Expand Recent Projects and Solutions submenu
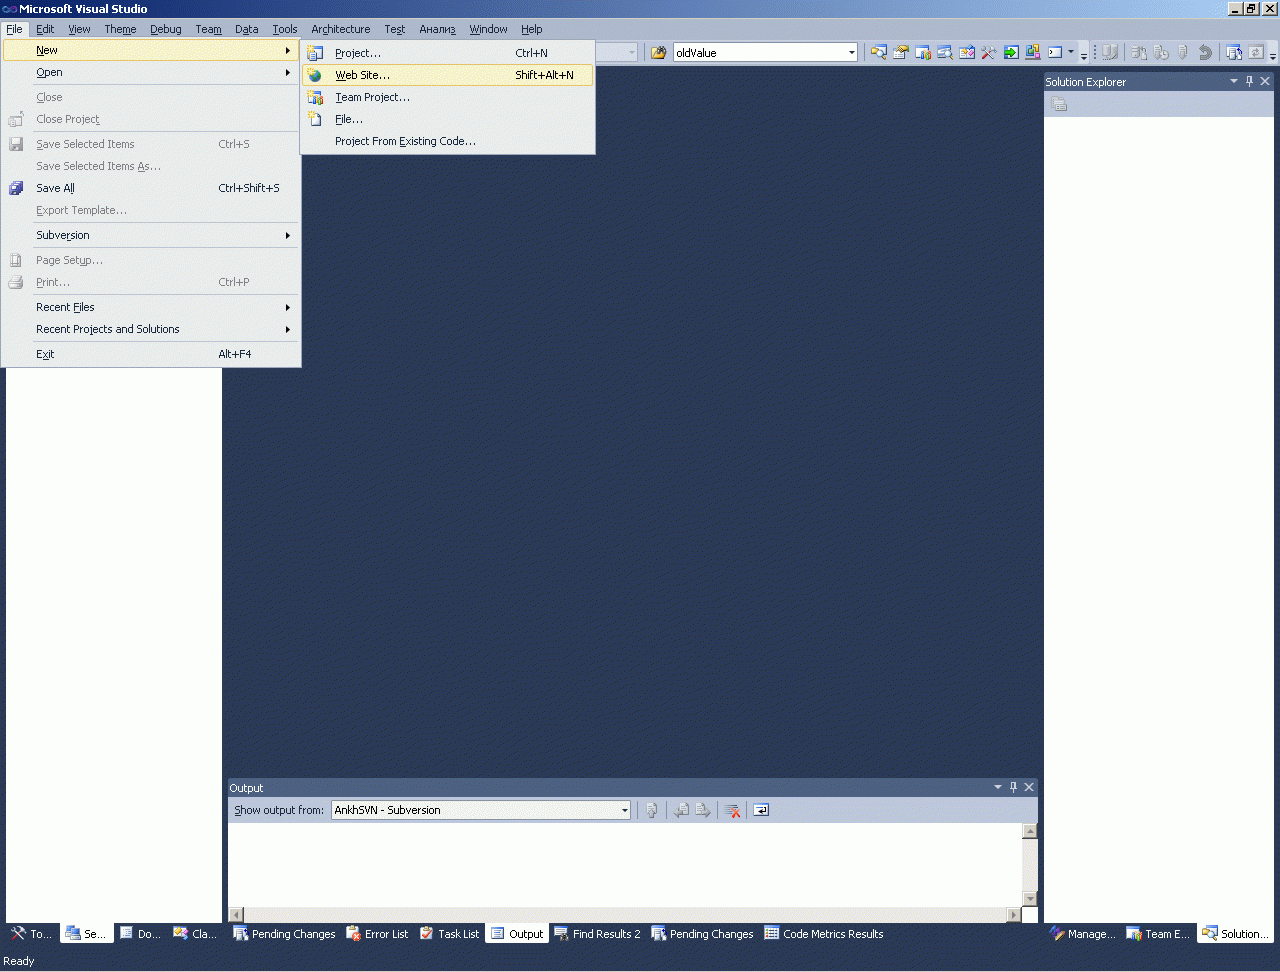The image size is (1280, 972). point(150,329)
